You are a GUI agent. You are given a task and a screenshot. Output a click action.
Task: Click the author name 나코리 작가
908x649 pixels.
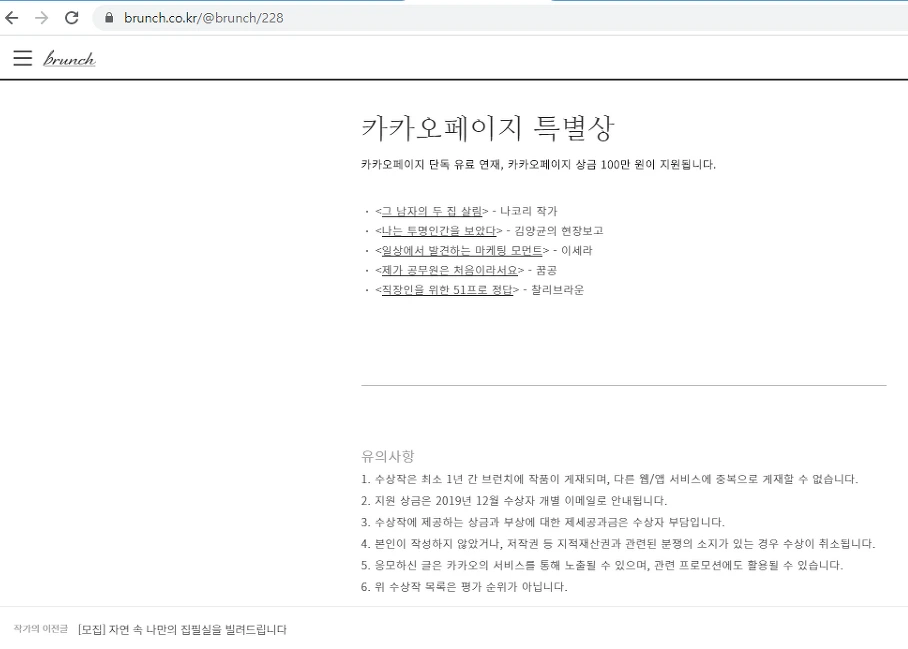pyautogui.click(x=528, y=211)
